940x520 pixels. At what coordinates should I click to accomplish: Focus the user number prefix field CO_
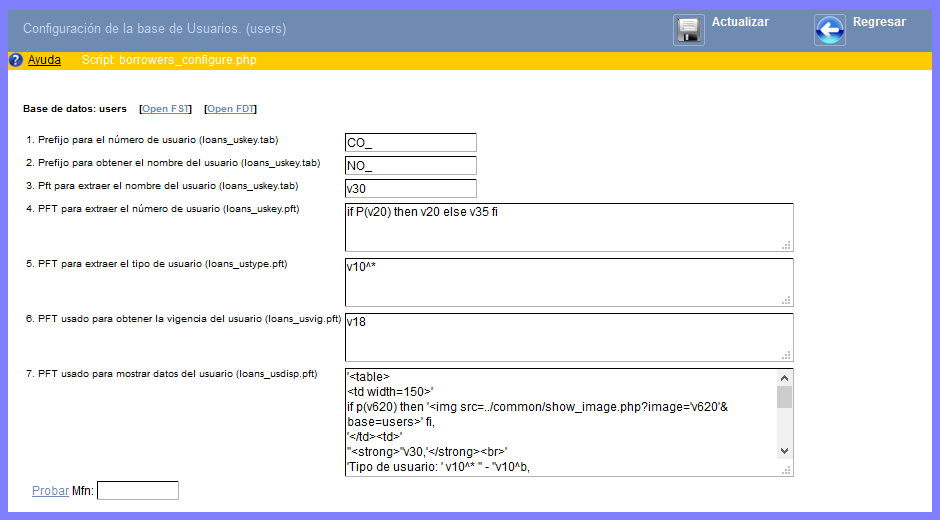pyautogui.click(x=410, y=143)
